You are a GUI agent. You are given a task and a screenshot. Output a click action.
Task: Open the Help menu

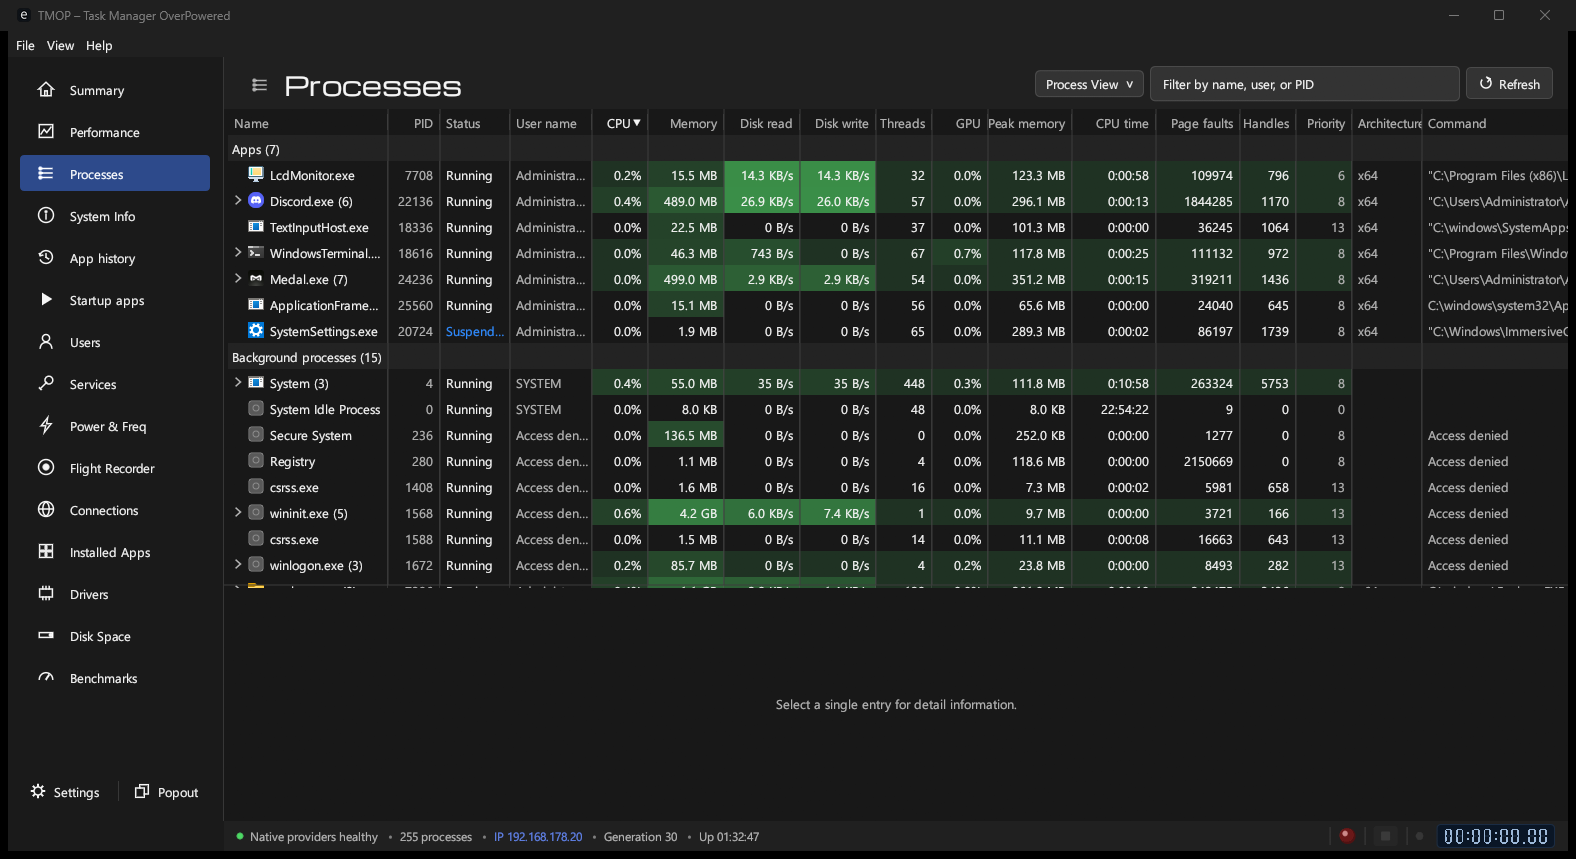tap(99, 46)
